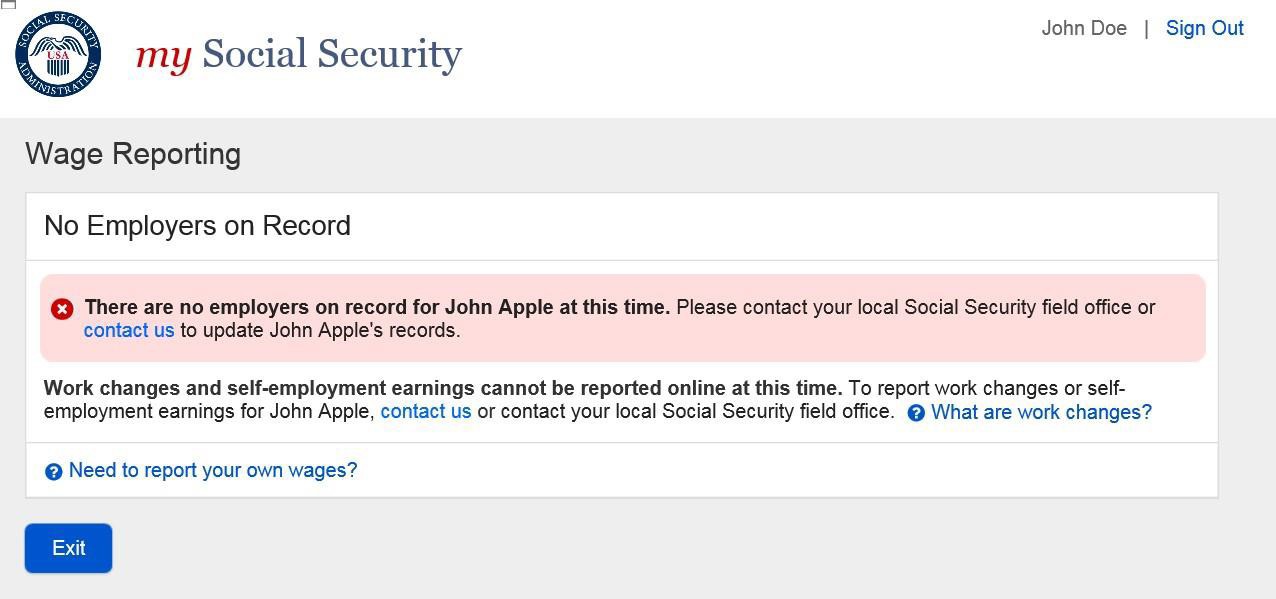The width and height of the screenshot is (1276, 599).
Task: Click the 'Wage Reporting' page heading
Action: coord(133,154)
